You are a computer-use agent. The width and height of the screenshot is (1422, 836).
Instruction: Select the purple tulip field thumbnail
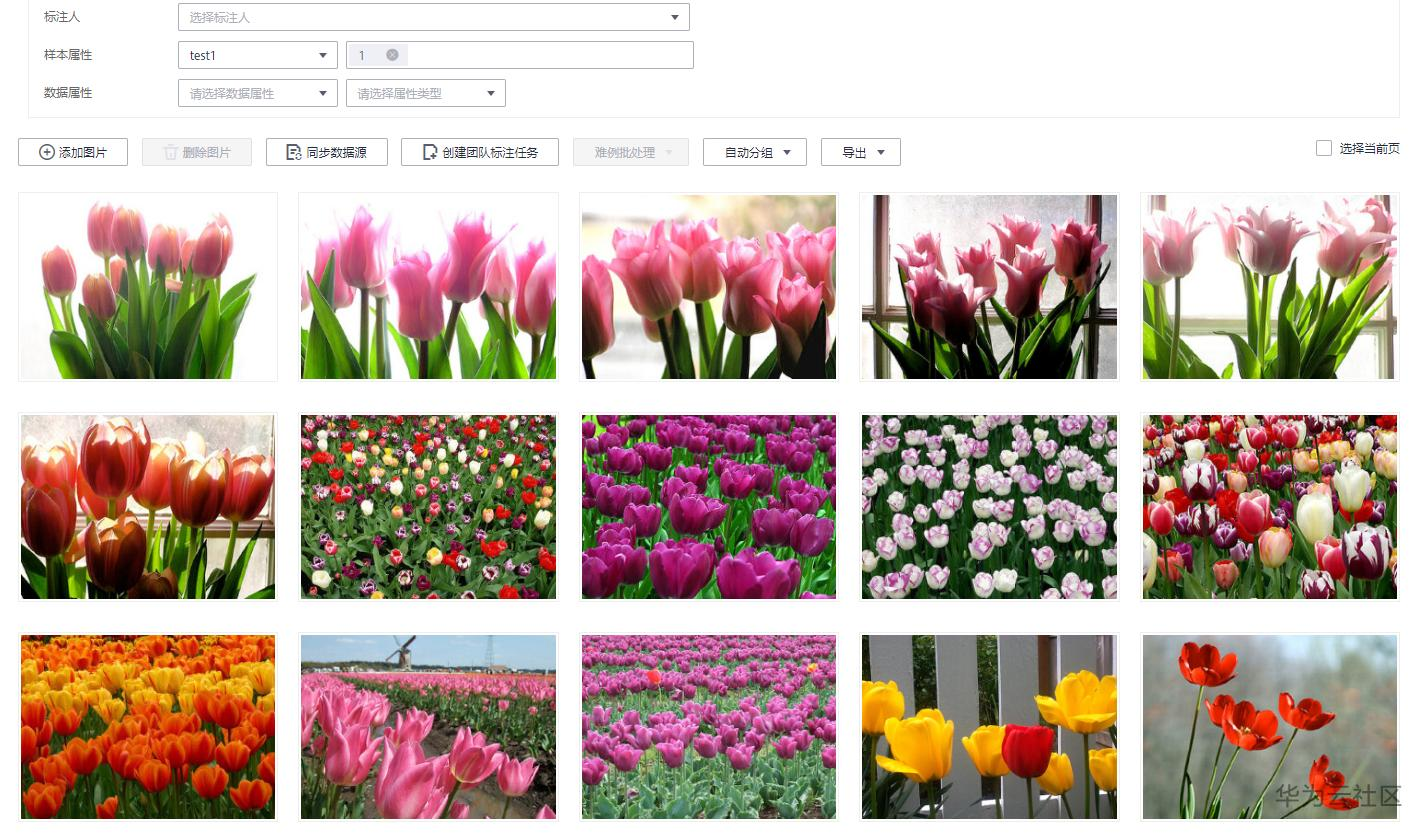pyautogui.click(x=708, y=506)
